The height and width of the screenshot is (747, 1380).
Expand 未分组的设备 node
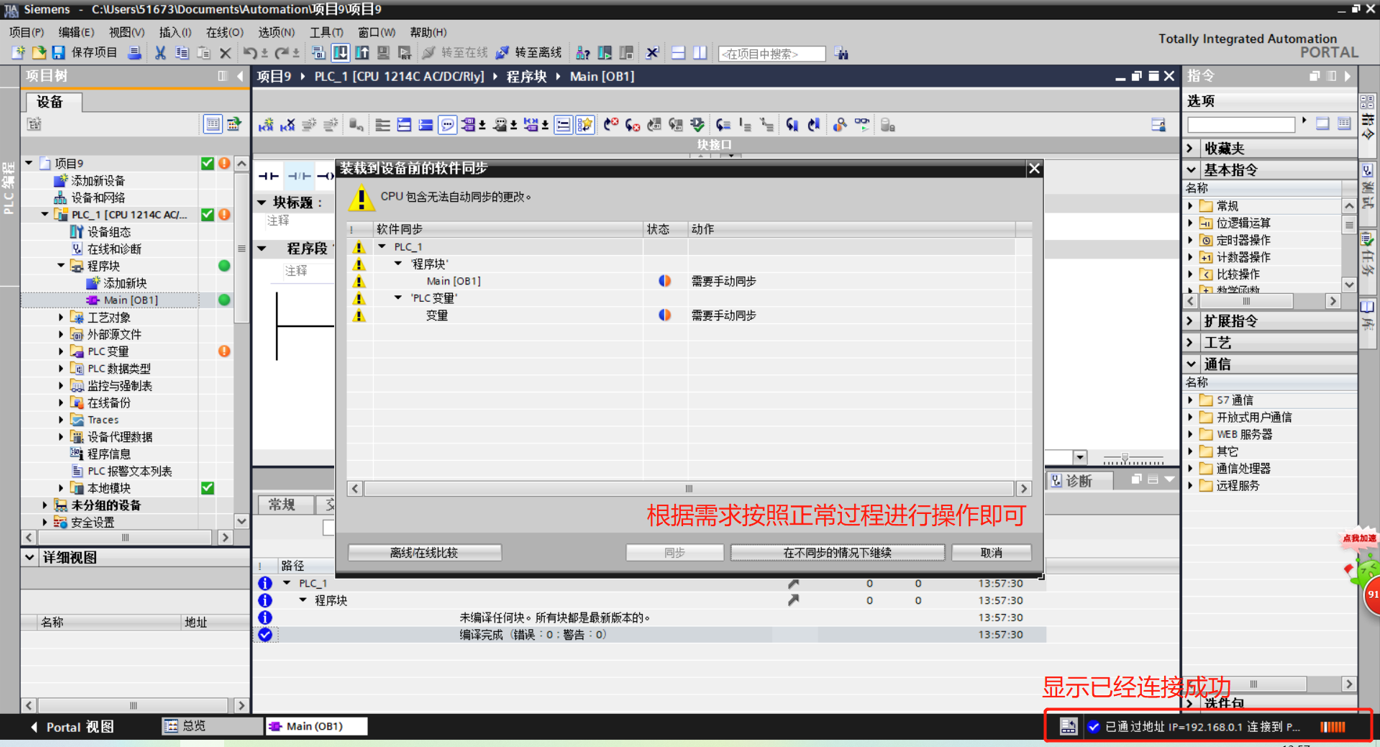[45, 505]
